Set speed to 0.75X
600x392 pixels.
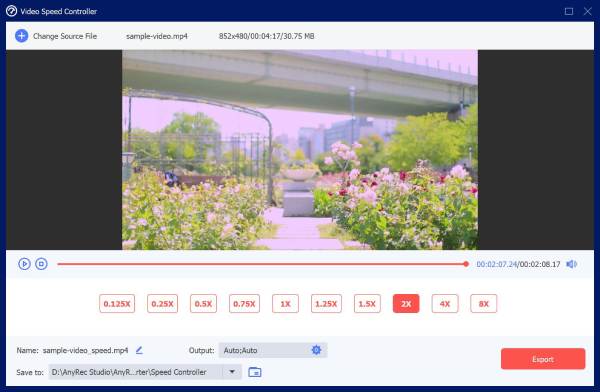click(x=244, y=304)
